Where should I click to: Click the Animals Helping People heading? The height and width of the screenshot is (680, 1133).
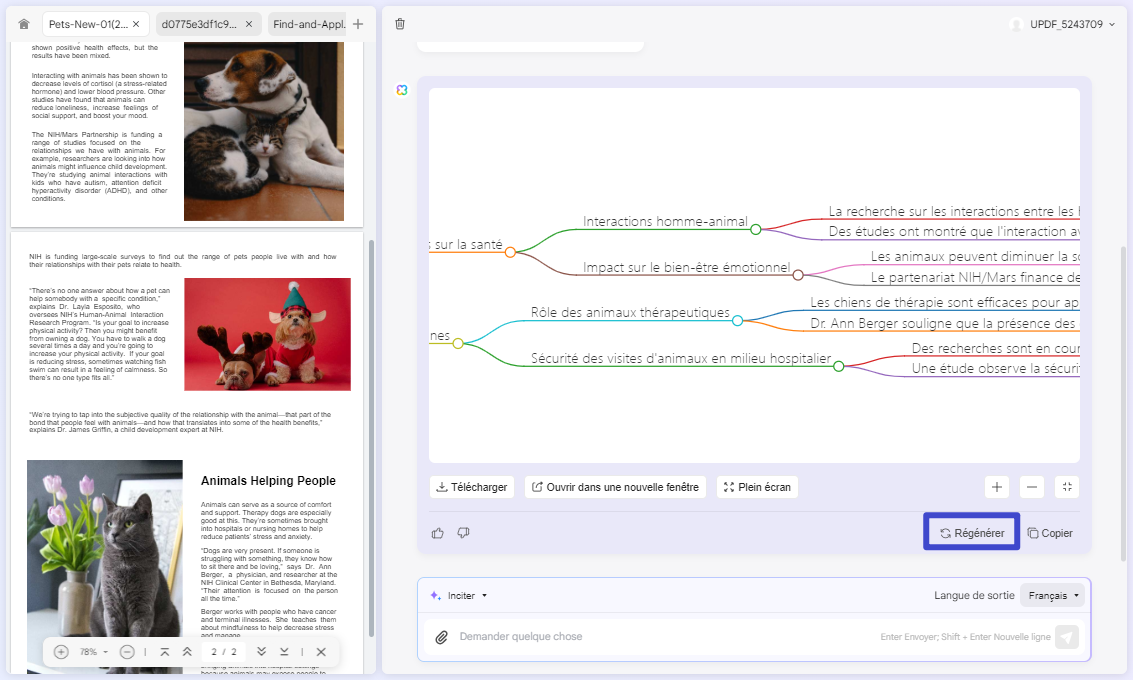(x=268, y=481)
